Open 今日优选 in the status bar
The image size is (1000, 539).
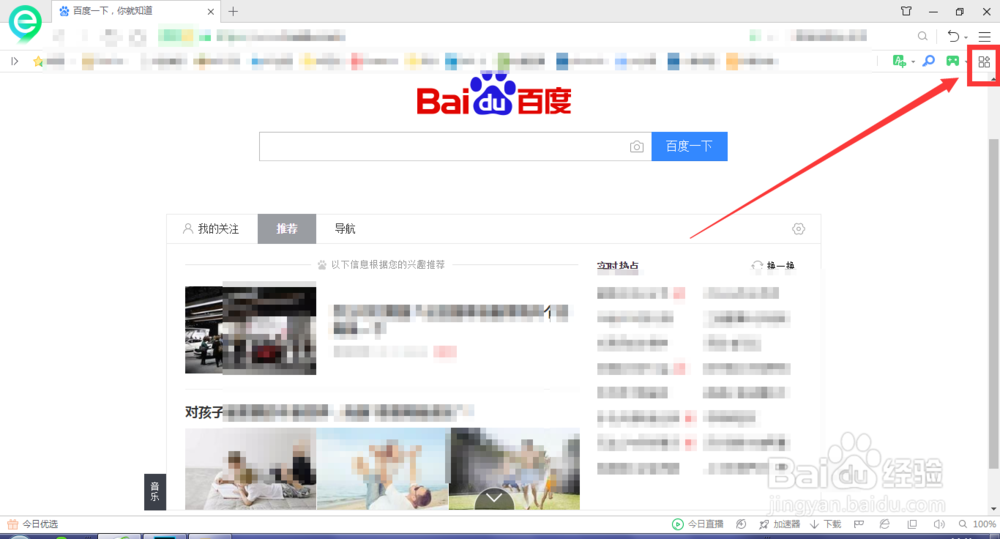[x=33, y=524]
